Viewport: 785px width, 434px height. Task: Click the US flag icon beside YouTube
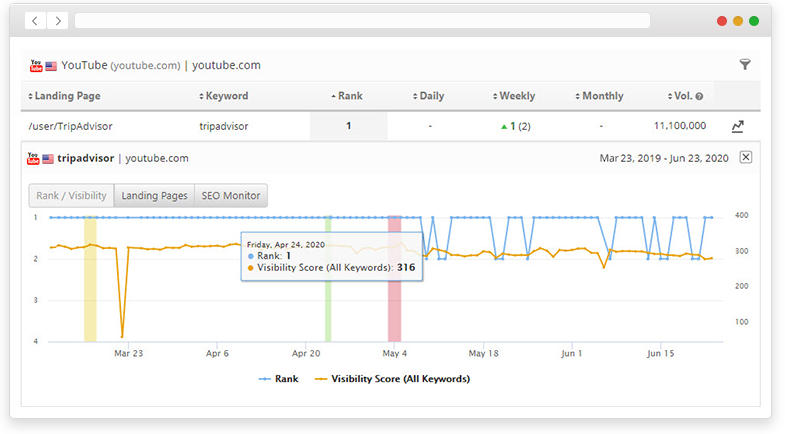51,66
